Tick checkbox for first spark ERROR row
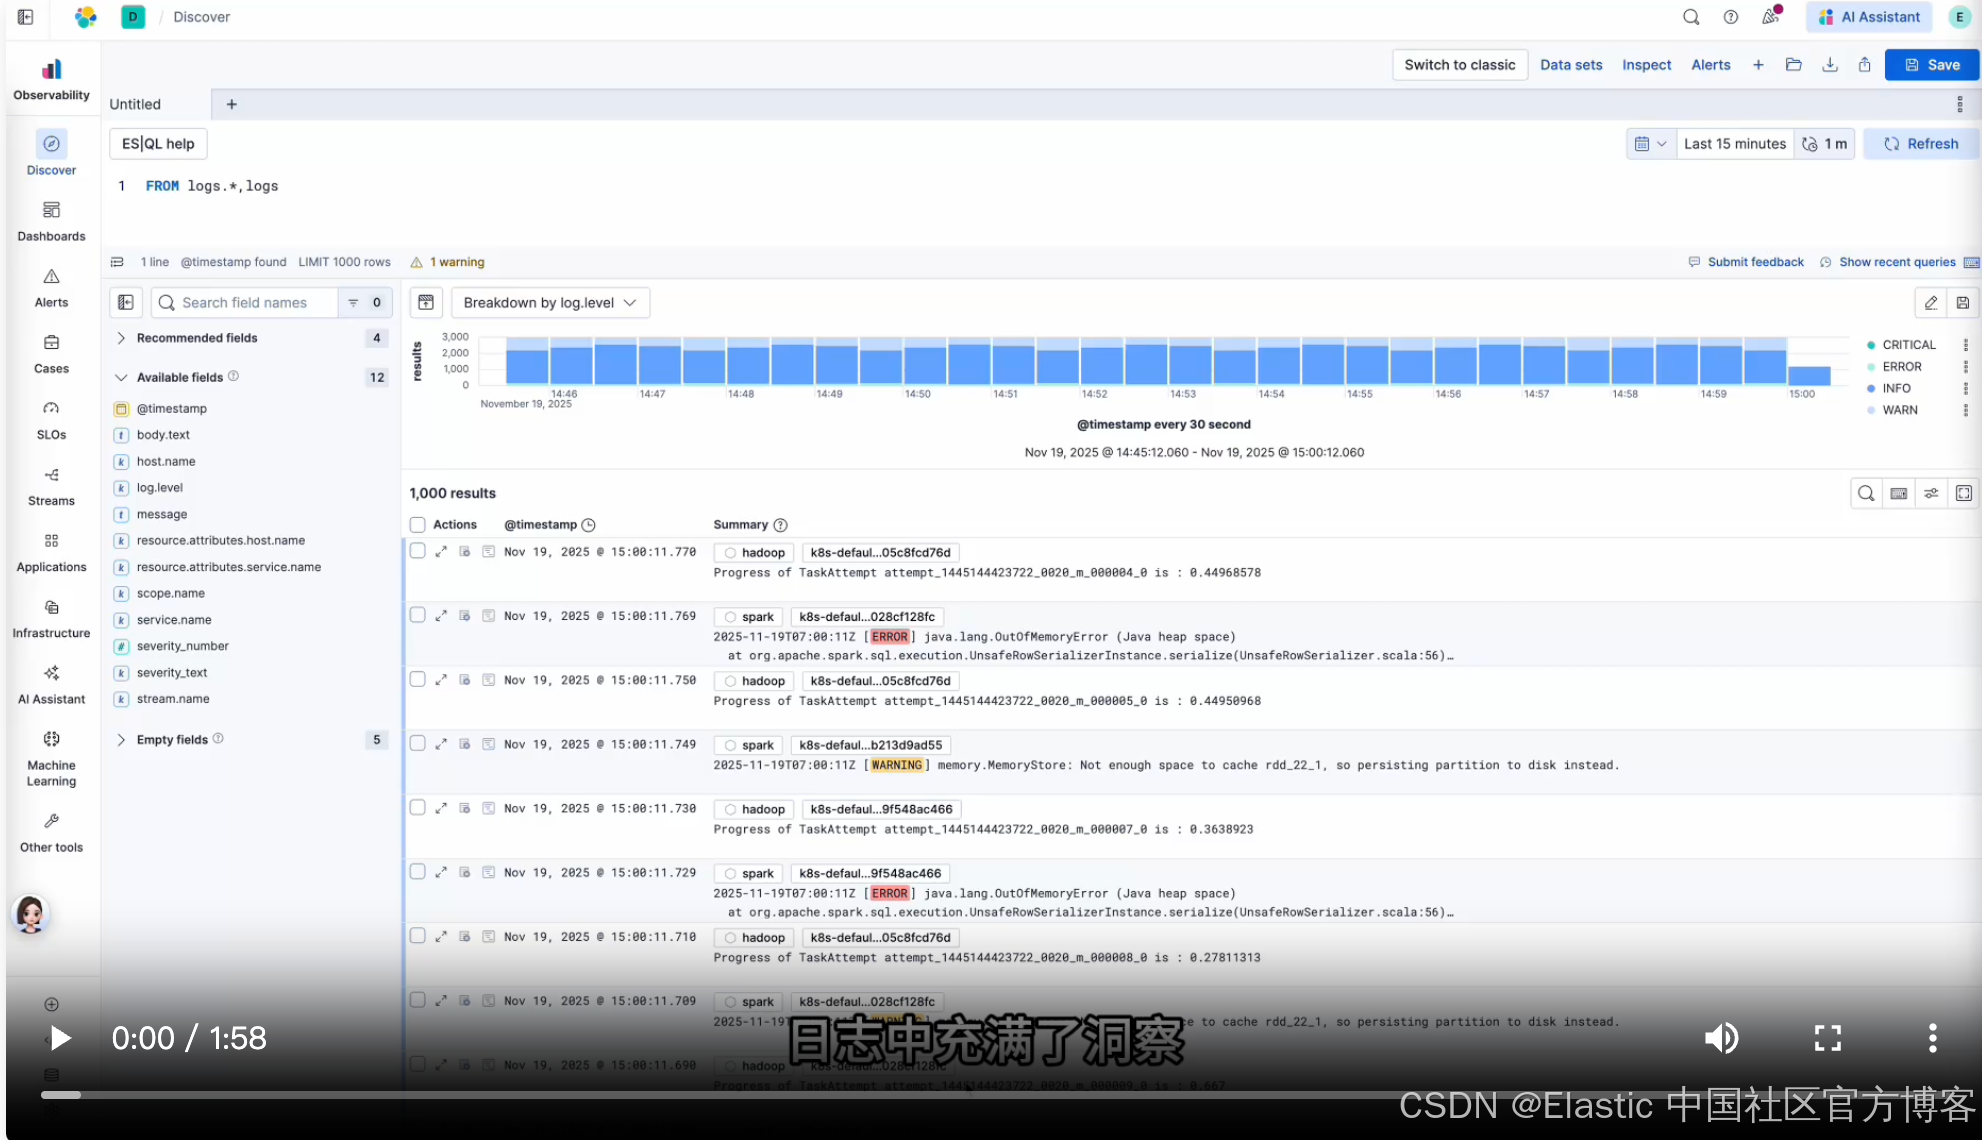Viewport: 1982px width, 1140px height. click(x=418, y=615)
